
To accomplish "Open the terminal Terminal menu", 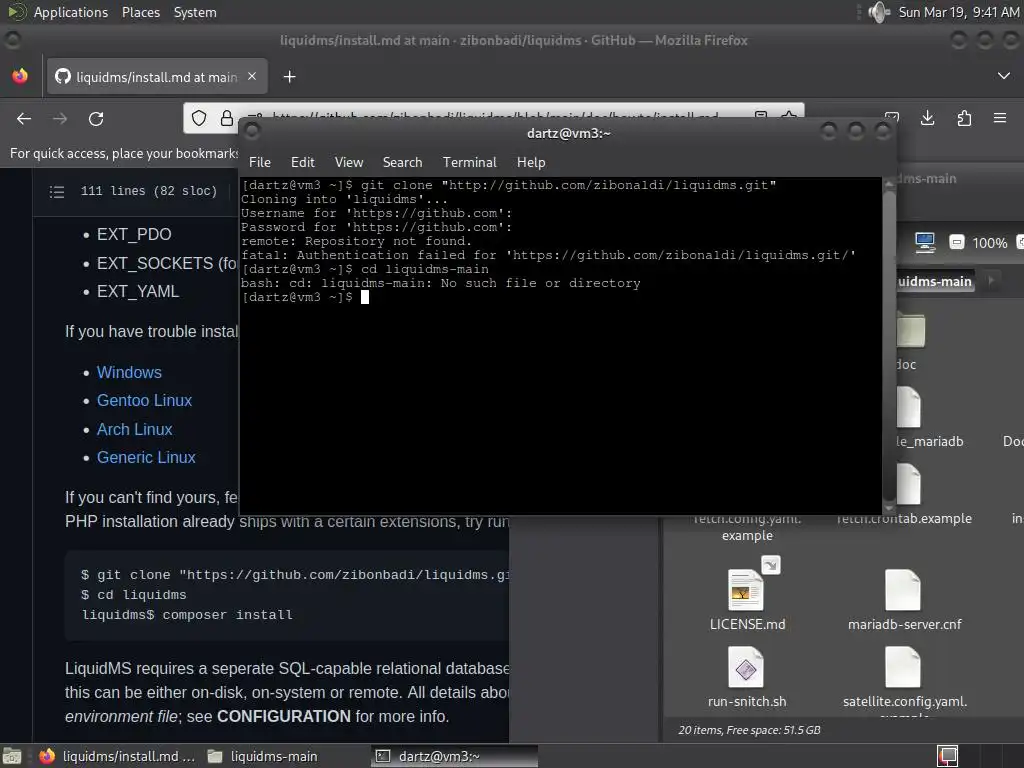I will (470, 162).
